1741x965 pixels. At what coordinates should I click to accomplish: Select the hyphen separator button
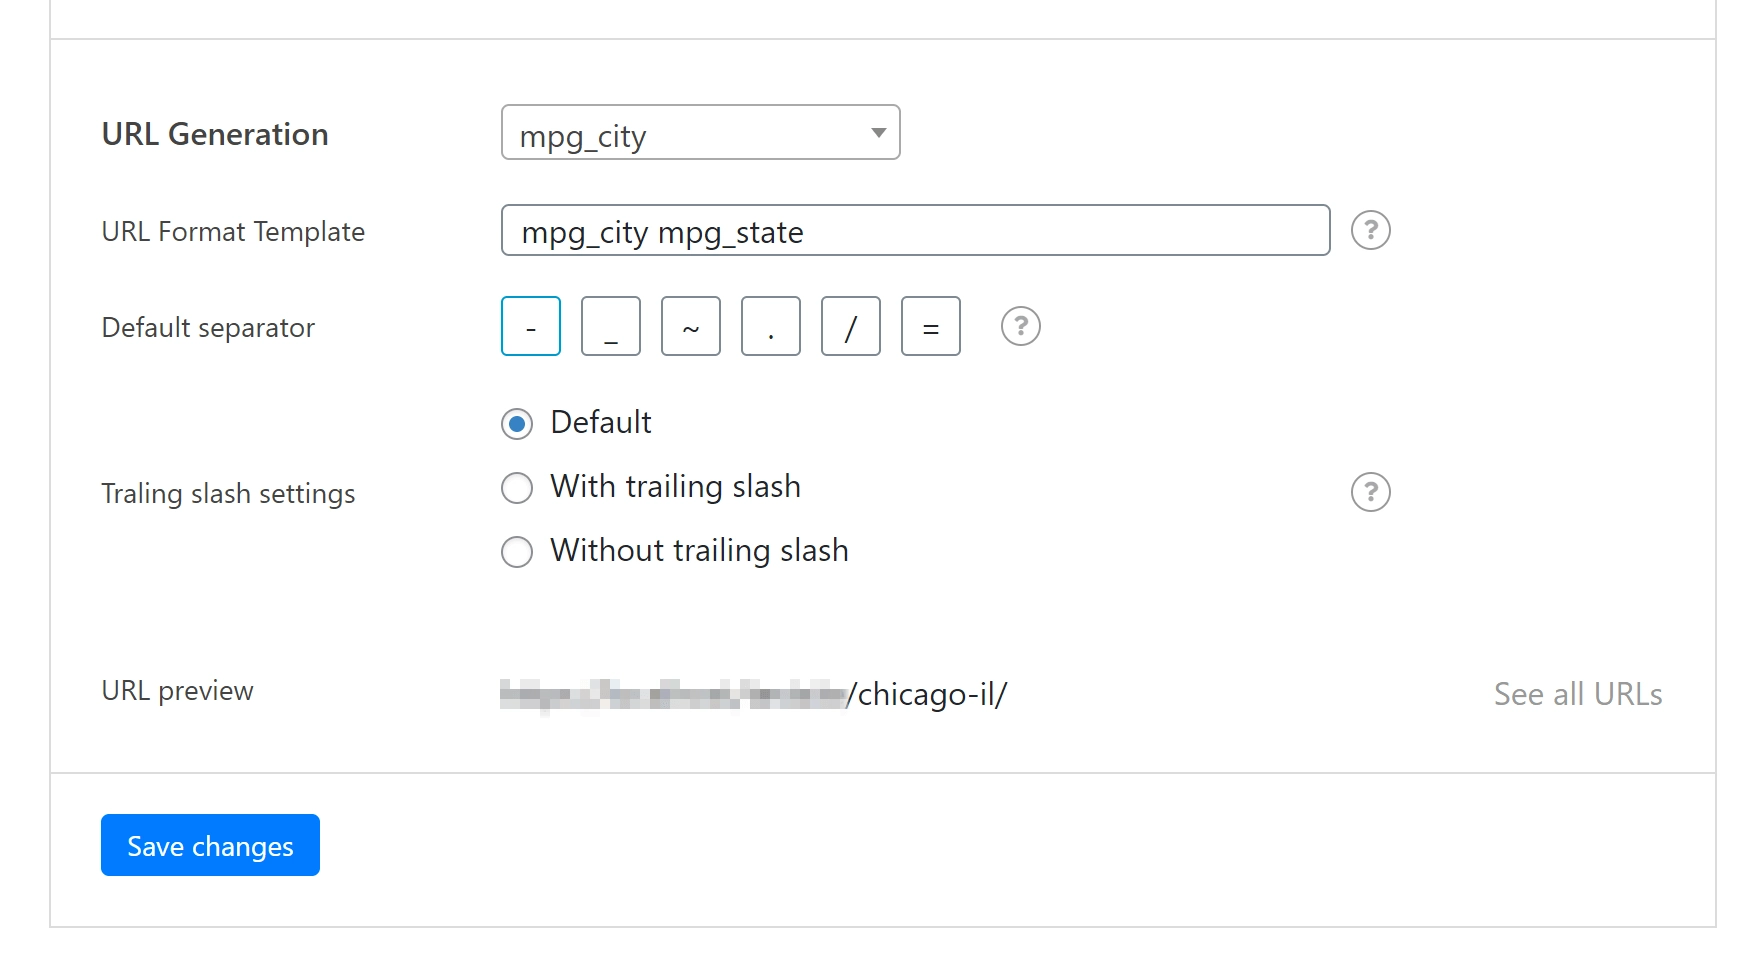[x=531, y=327]
